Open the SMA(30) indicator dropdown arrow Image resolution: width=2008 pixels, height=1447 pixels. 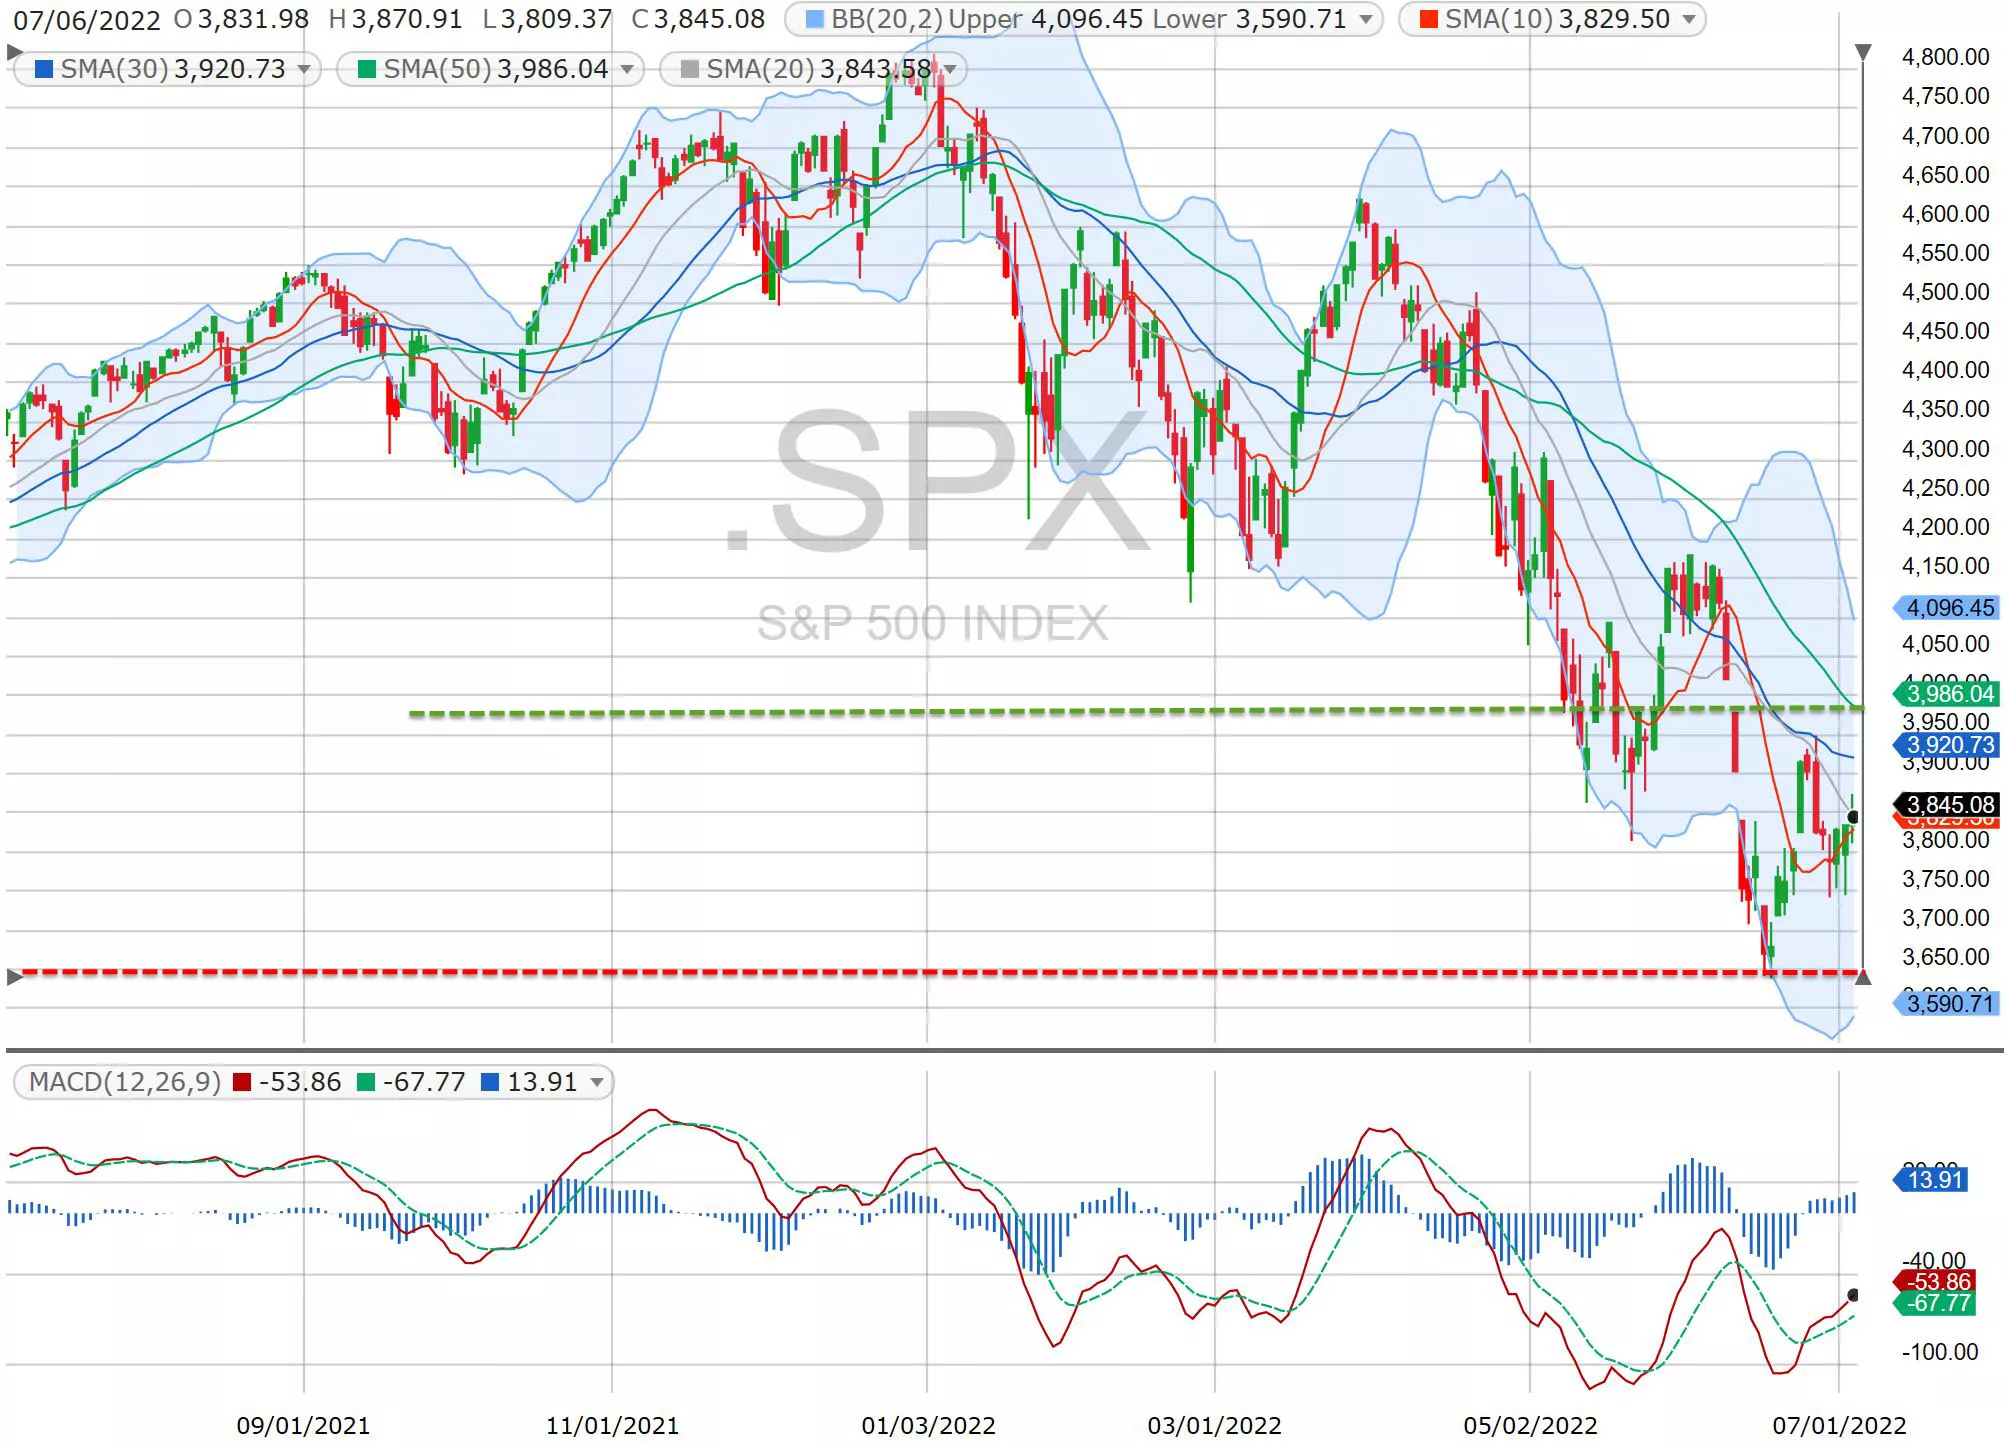(x=304, y=69)
